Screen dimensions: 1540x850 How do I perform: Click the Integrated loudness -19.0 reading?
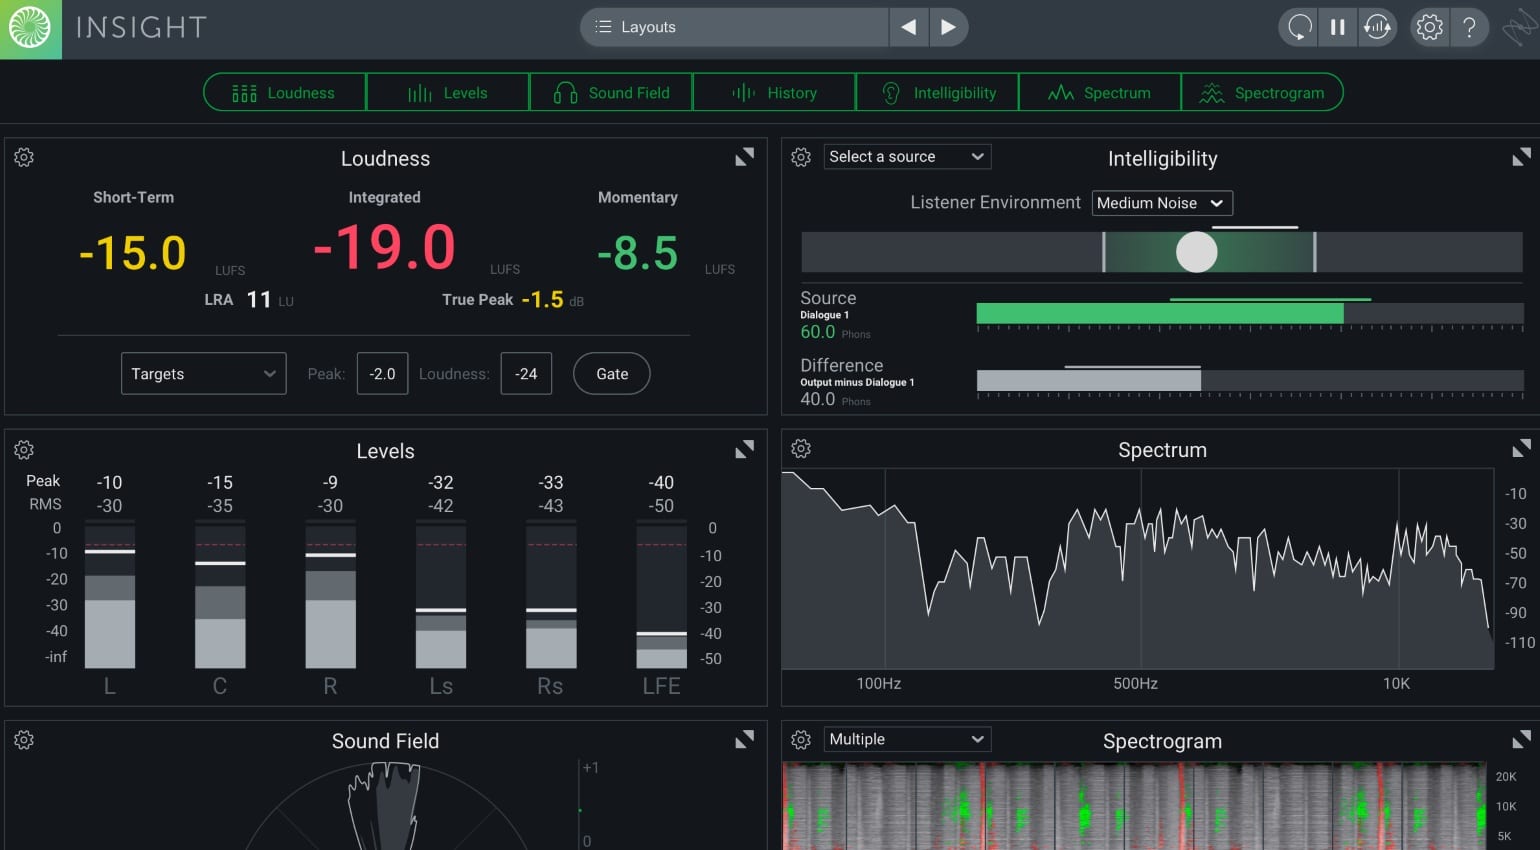coord(384,247)
